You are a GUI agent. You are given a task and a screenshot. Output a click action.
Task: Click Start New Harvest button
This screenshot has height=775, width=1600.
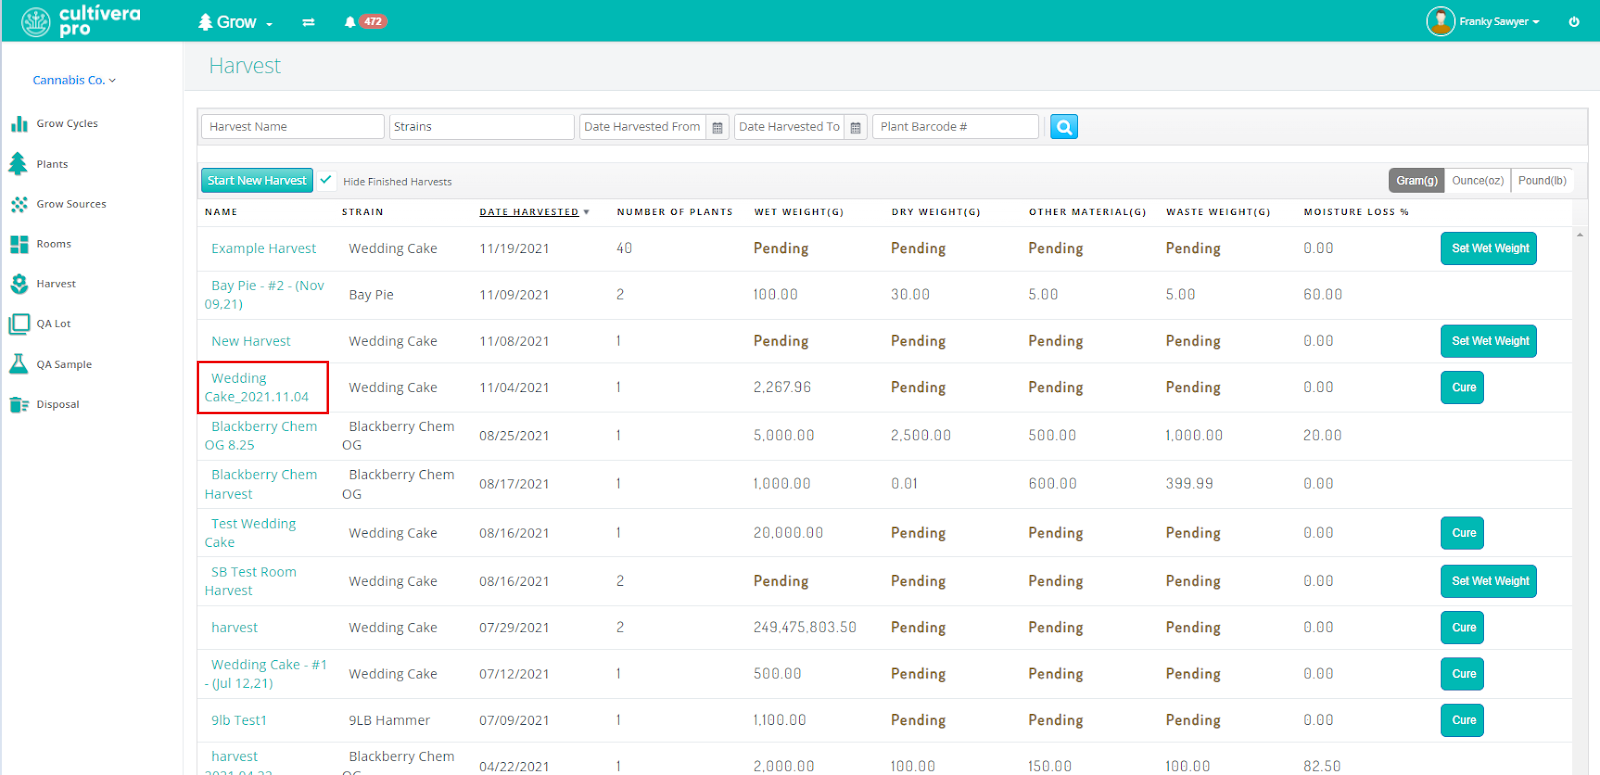point(257,180)
